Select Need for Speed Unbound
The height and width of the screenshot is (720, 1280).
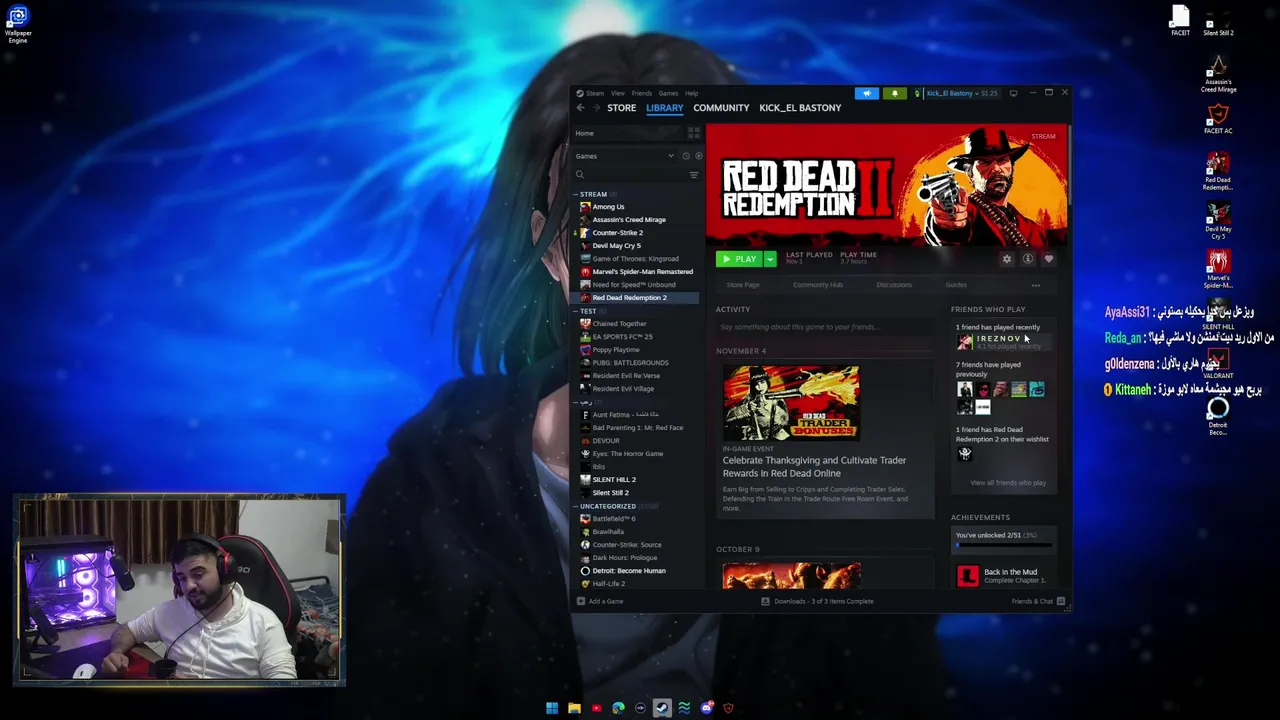633,285
